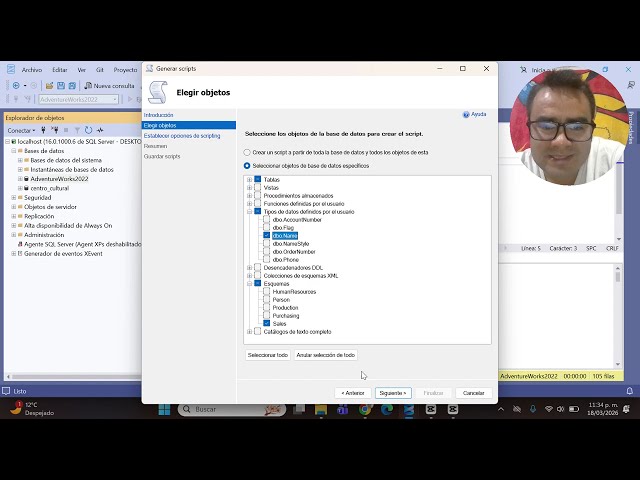
Task: Click the navigate back arrow icon in toolbar
Action: tap(16, 86)
